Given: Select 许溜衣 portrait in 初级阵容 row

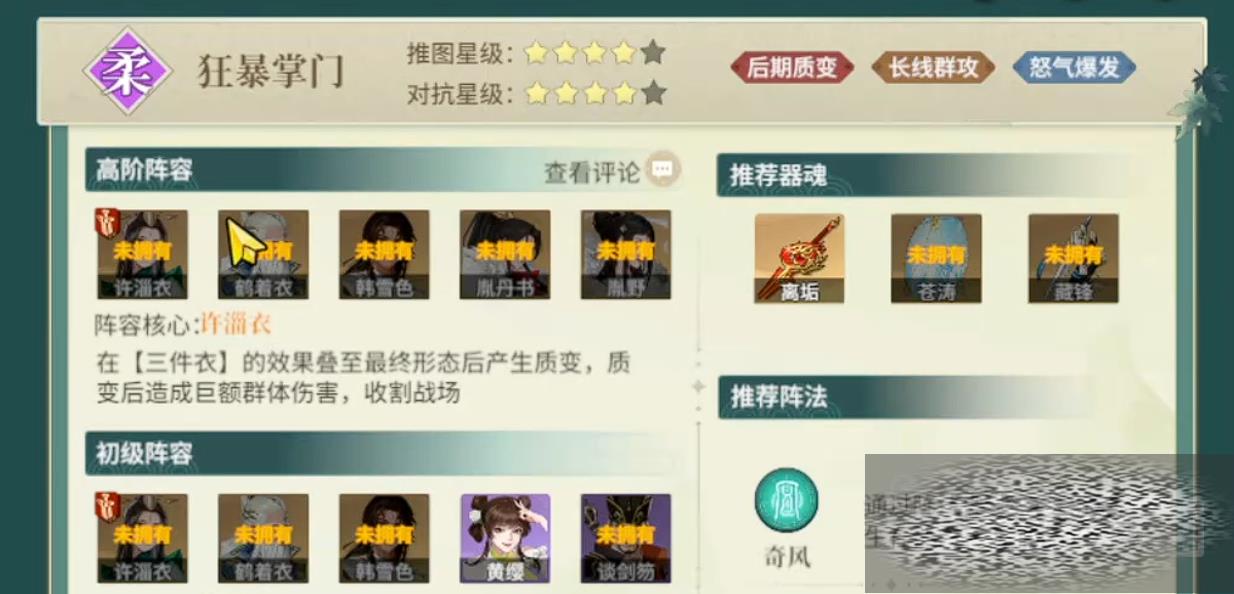Looking at the screenshot, I should click(142, 539).
